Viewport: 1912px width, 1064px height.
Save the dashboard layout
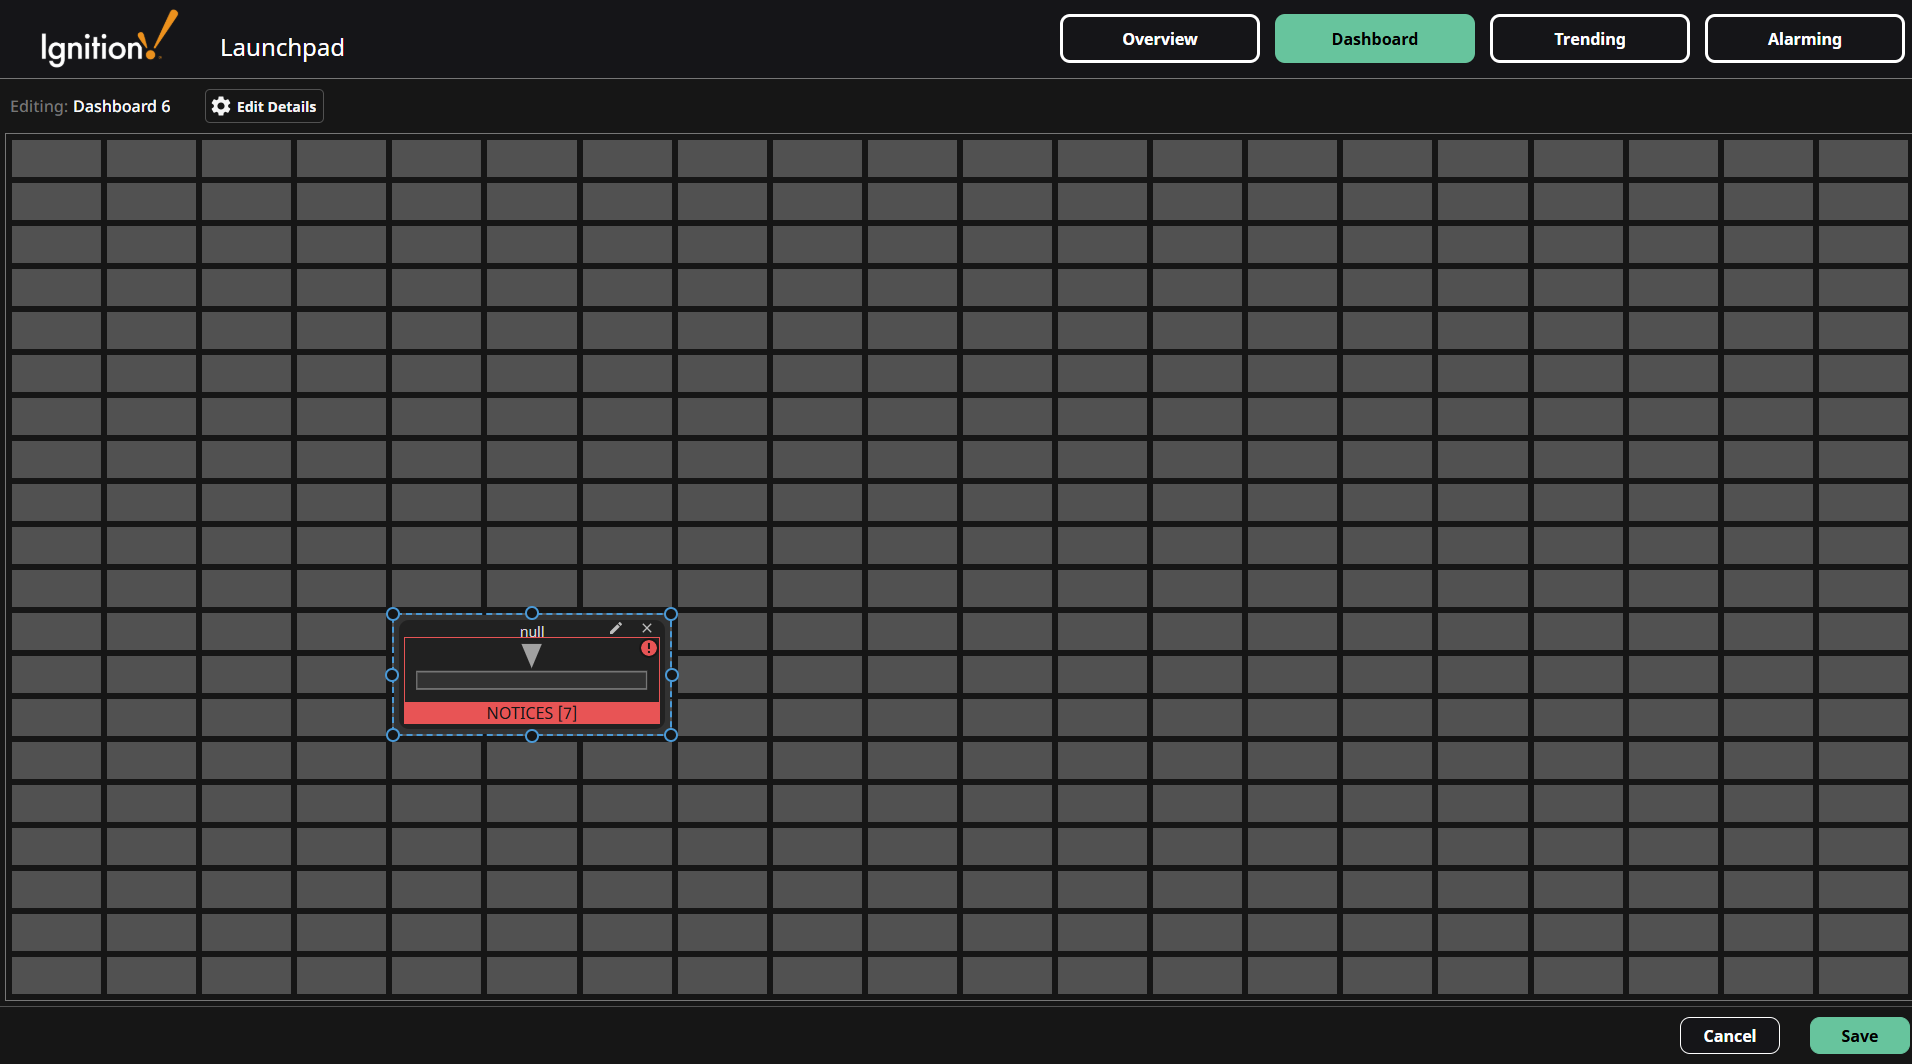click(1859, 1035)
